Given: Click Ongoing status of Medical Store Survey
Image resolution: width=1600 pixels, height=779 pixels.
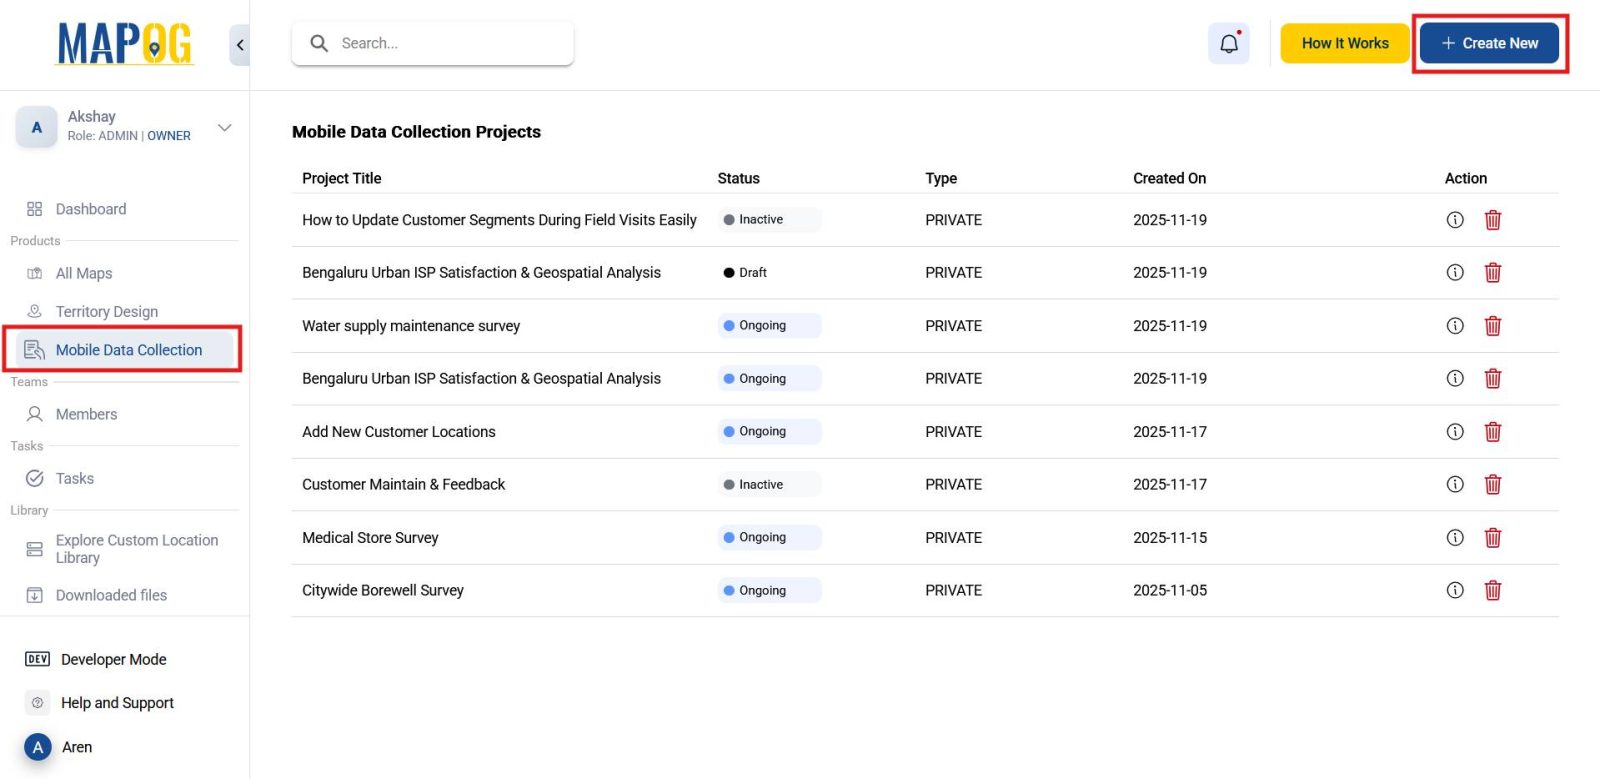Looking at the screenshot, I should click(769, 537).
